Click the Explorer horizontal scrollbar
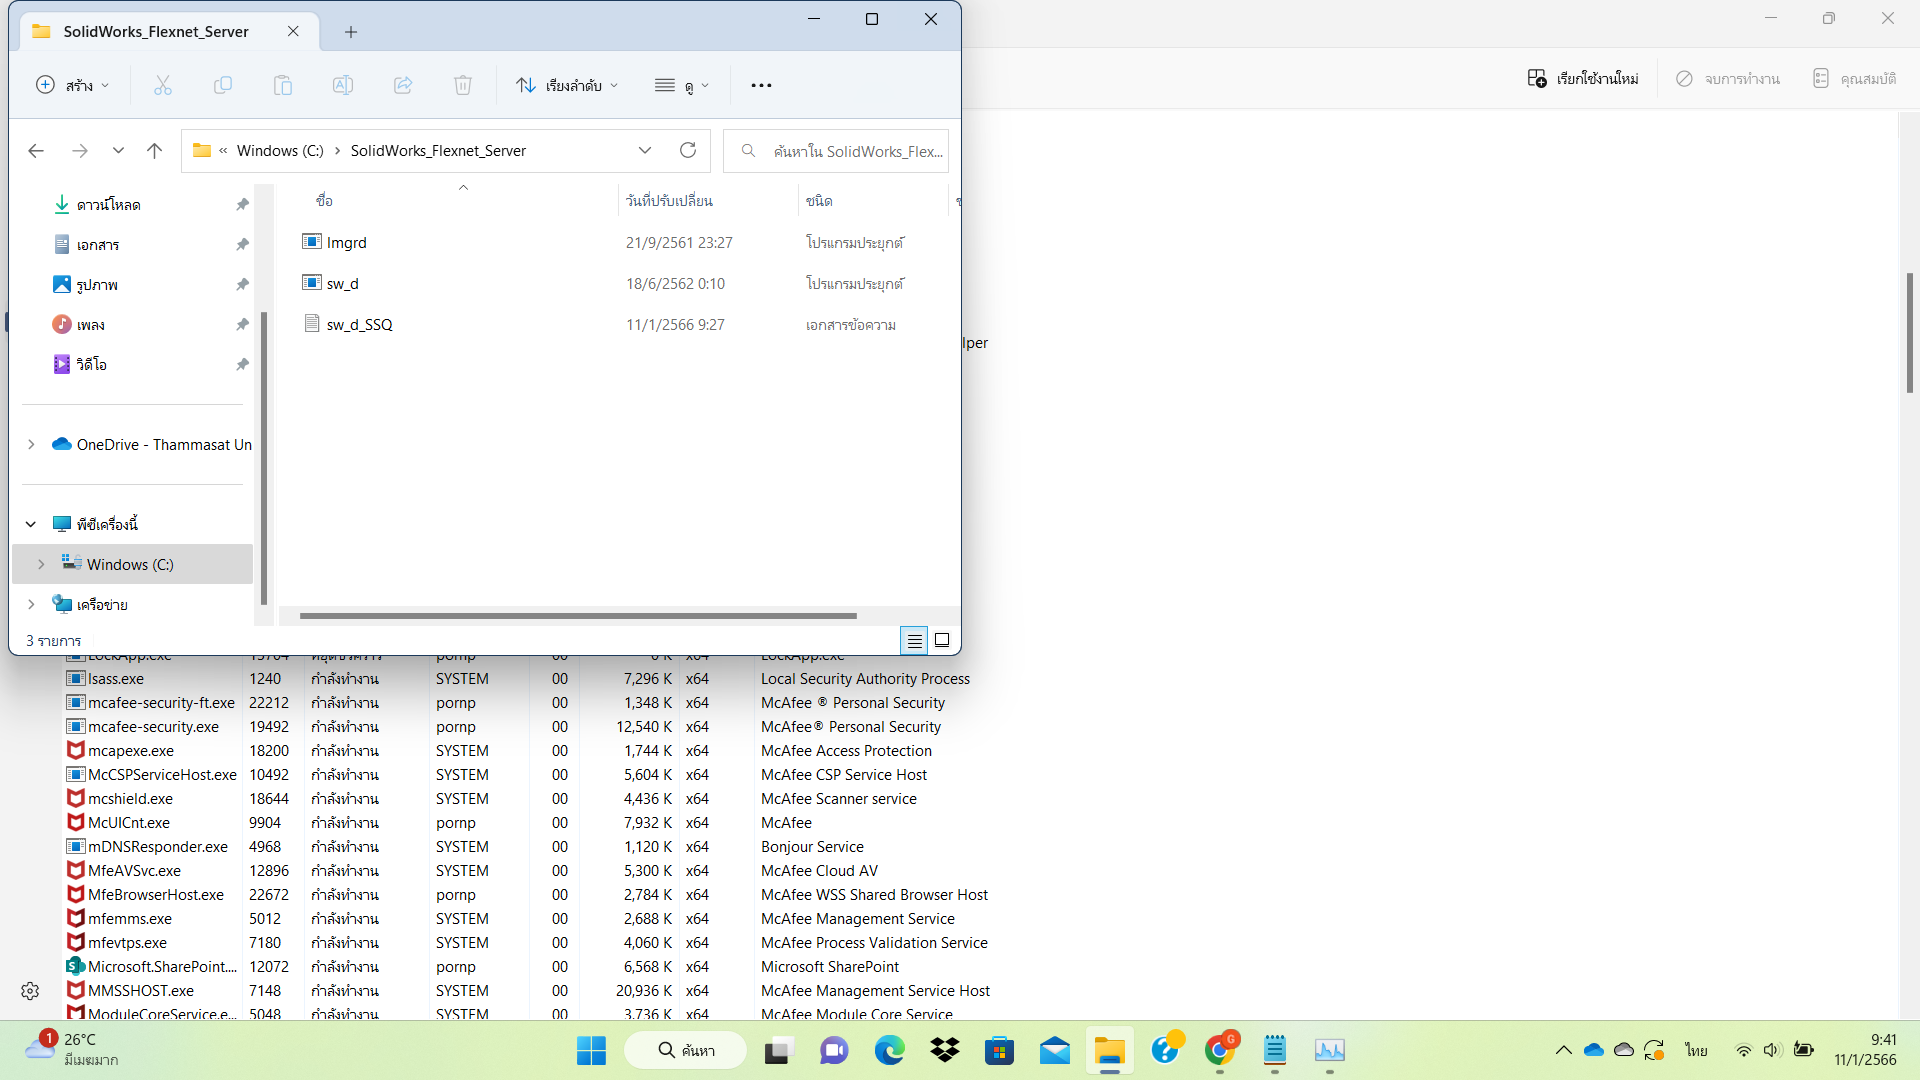 pos(578,616)
